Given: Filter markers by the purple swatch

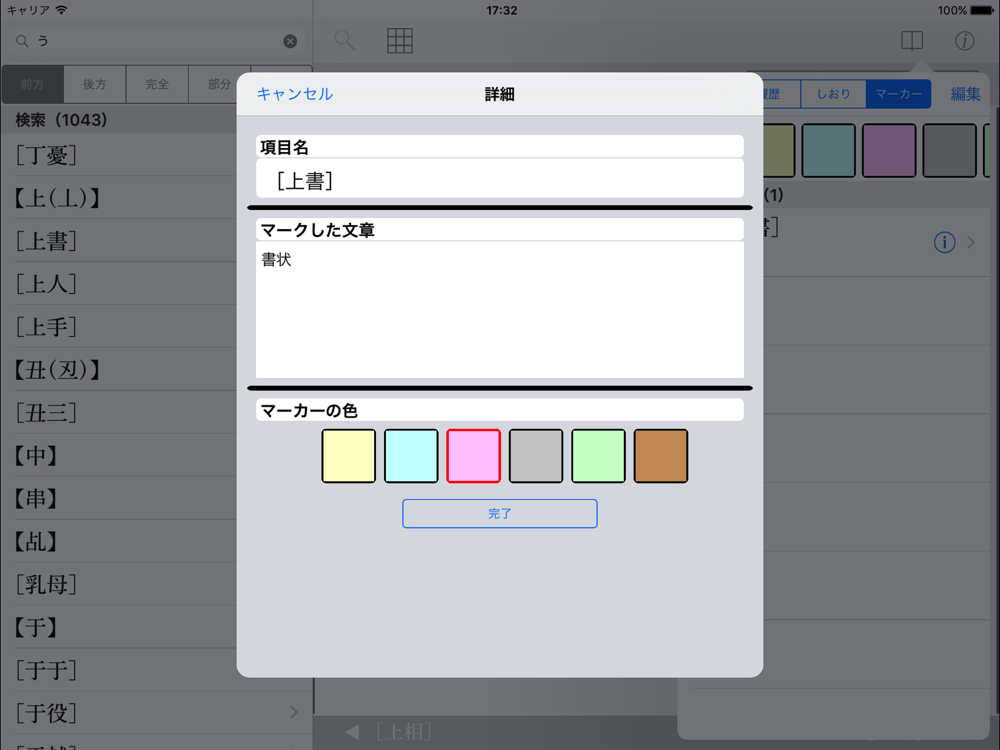Looking at the screenshot, I should pyautogui.click(x=889, y=151).
